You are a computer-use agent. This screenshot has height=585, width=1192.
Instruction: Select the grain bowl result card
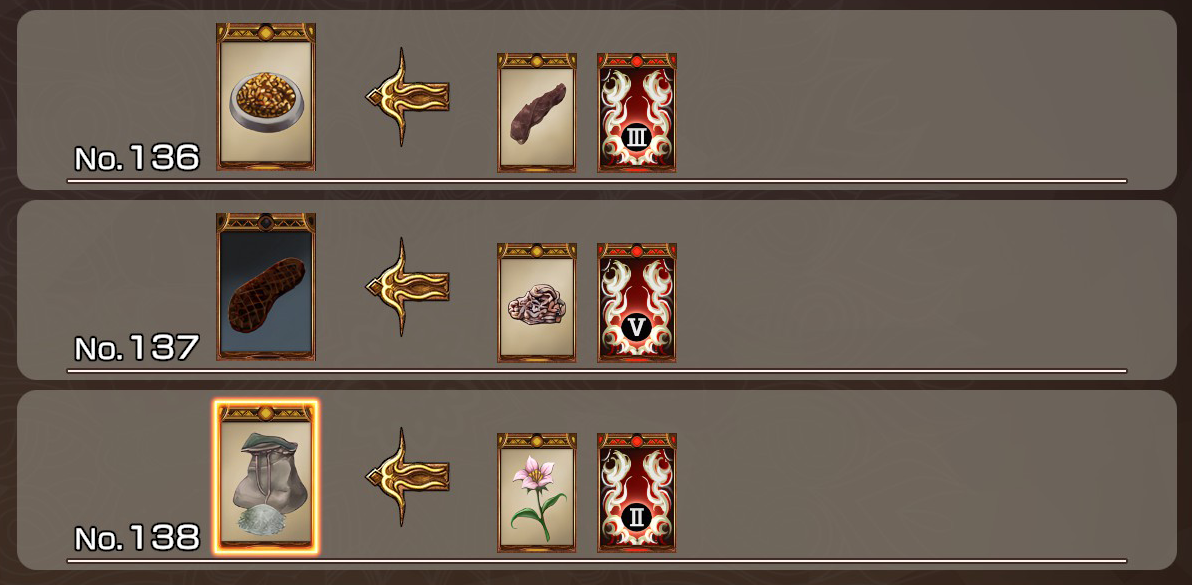(266, 96)
